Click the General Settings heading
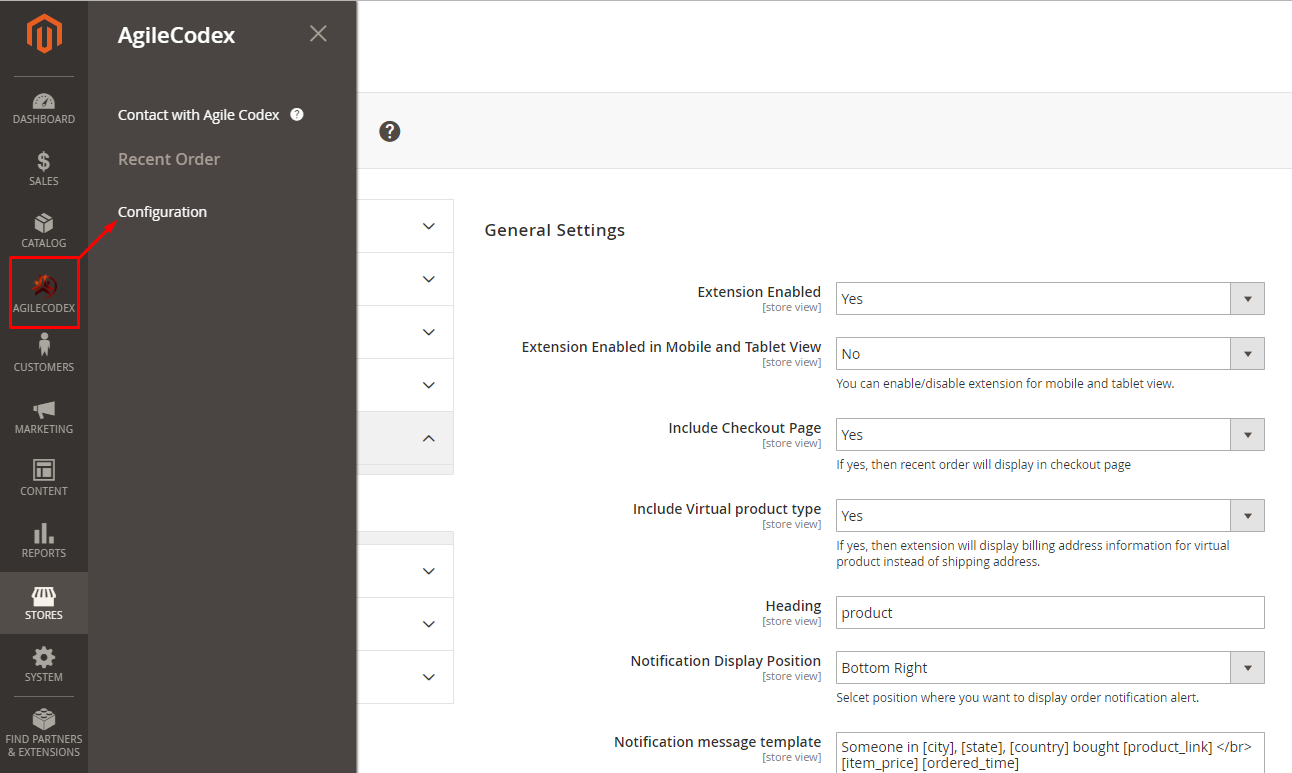The width and height of the screenshot is (1292, 773). pos(555,230)
